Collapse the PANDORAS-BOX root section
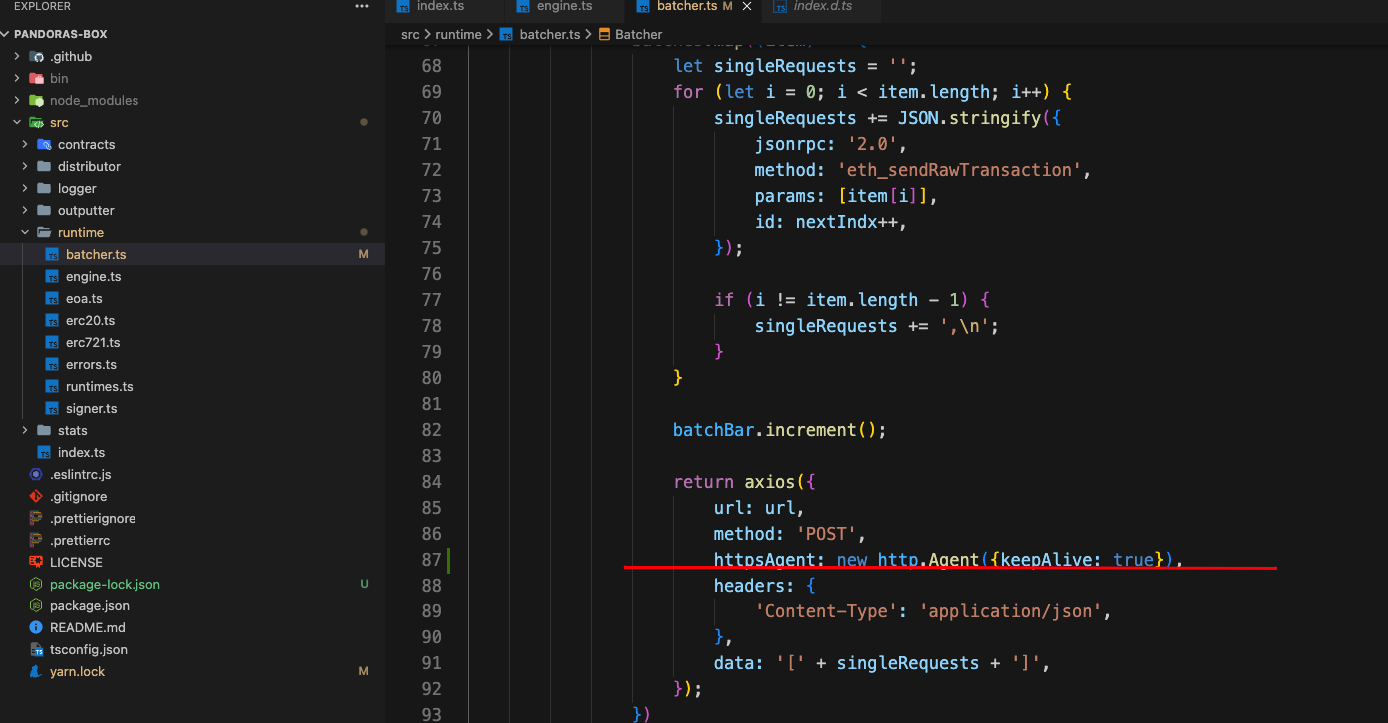The height and width of the screenshot is (723, 1388). (x=7, y=34)
